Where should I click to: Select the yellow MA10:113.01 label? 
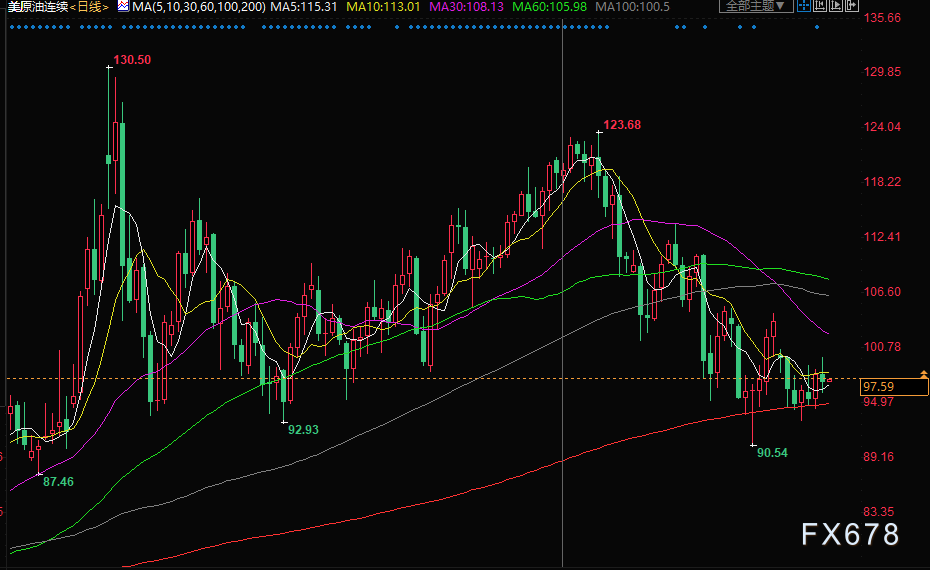pyautogui.click(x=382, y=7)
